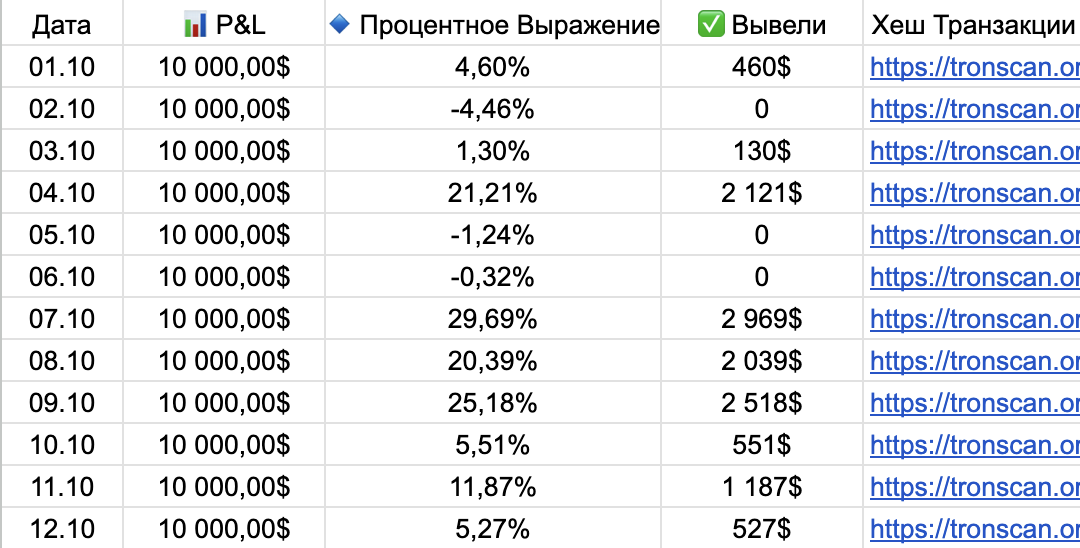Select the Дата column header cell
Viewport: 1080px width, 548px height.
click(61, 24)
